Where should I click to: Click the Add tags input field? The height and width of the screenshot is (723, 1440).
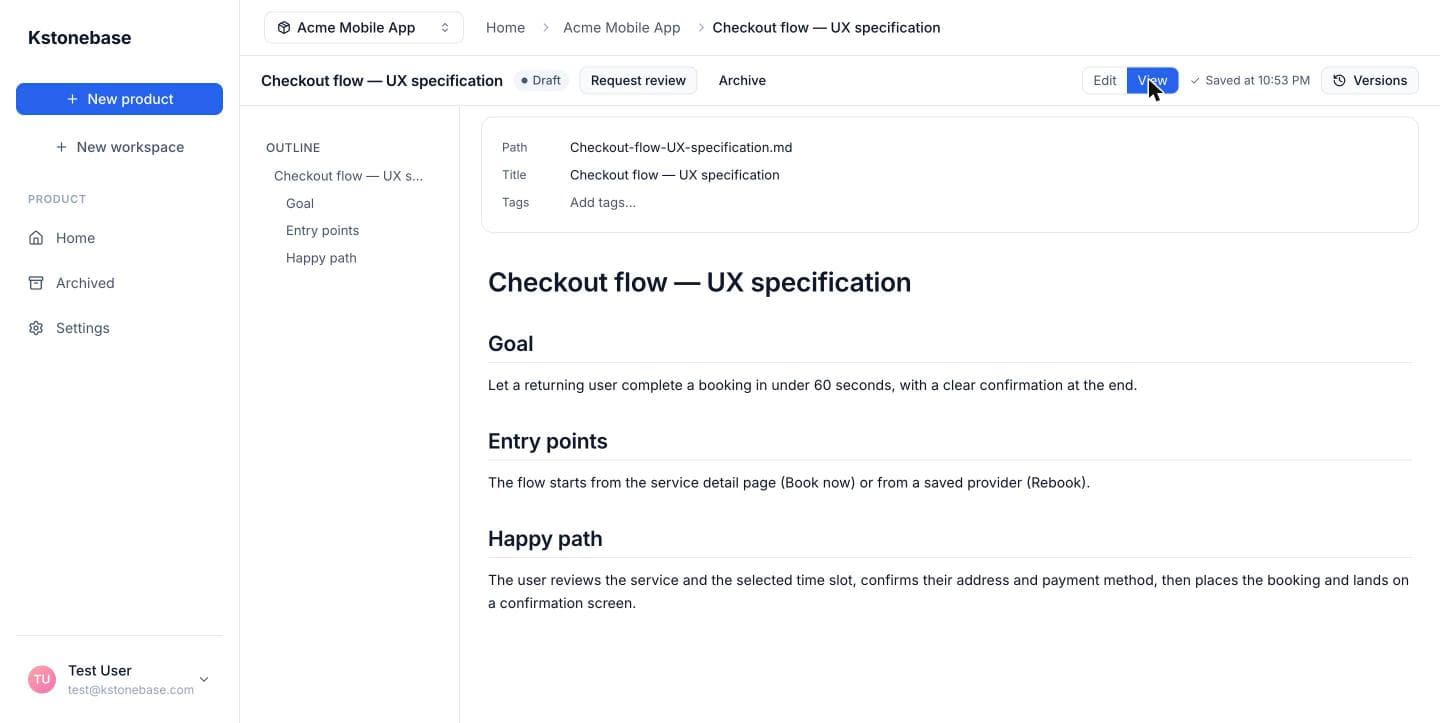(x=603, y=203)
